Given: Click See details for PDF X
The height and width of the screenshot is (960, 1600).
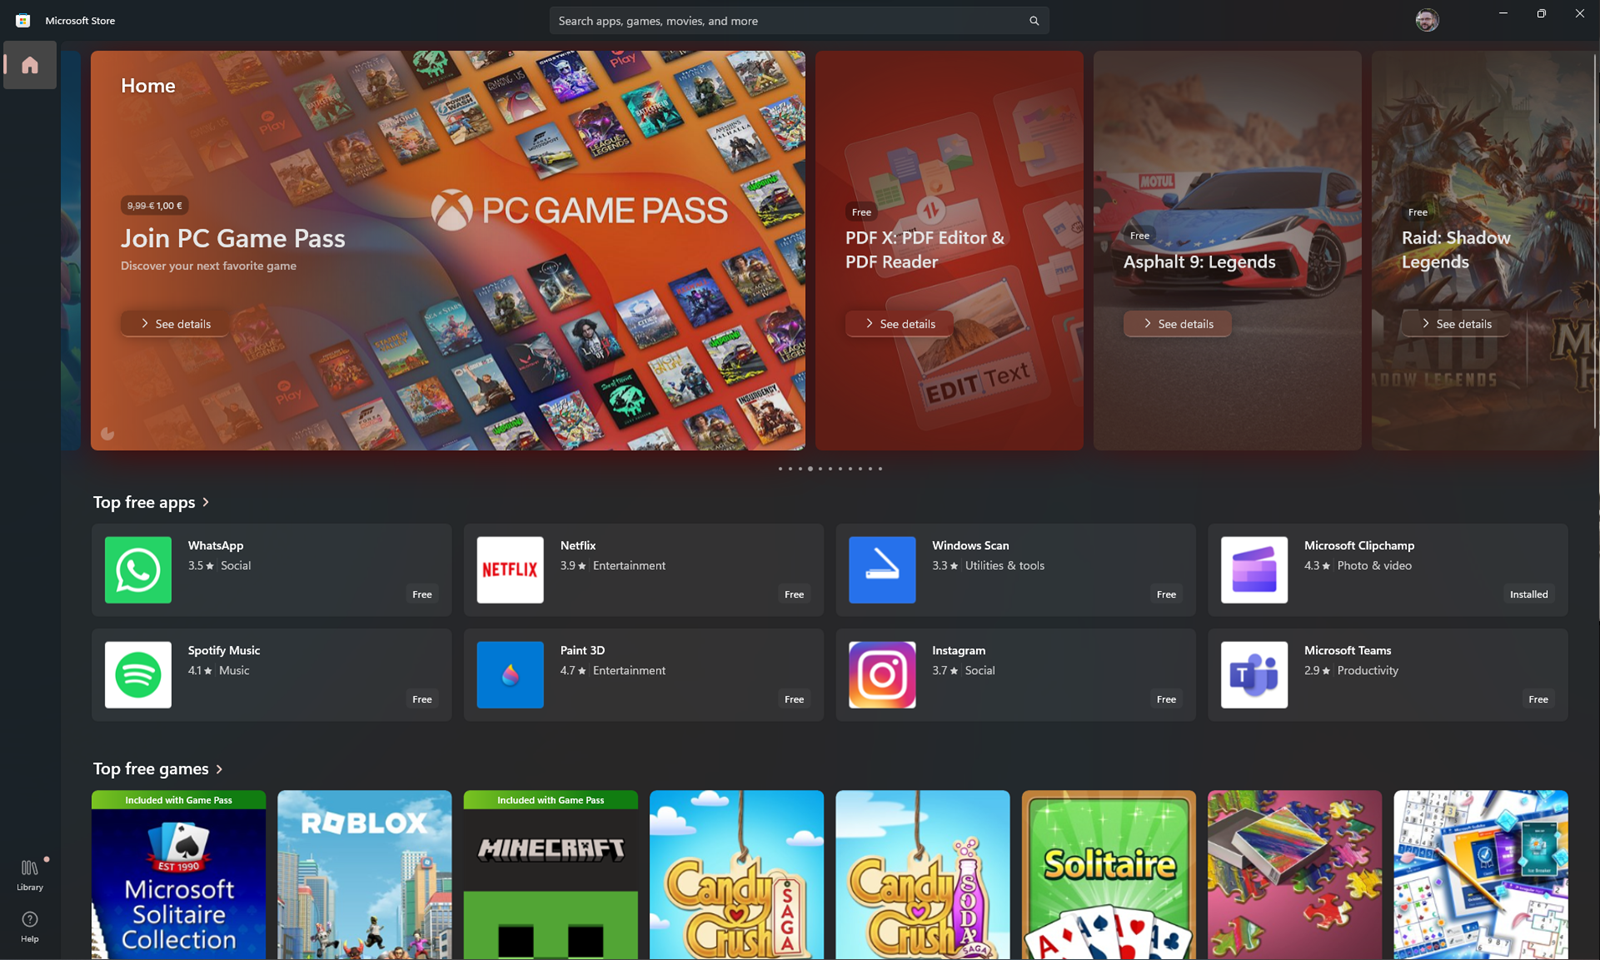Looking at the screenshot, I should (x=900, y=324).
